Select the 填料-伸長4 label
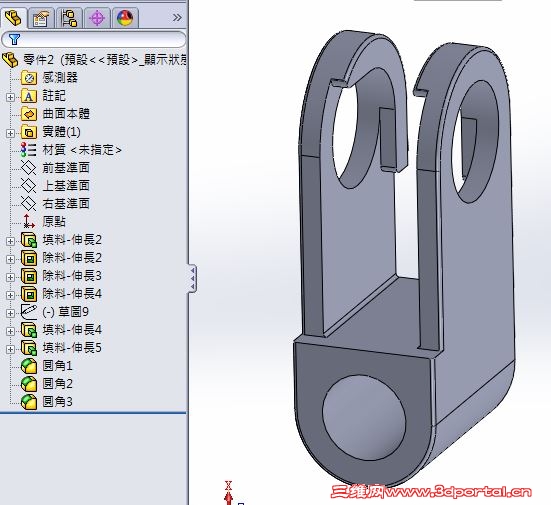551x505 pixels. click(x=72, y=330)
